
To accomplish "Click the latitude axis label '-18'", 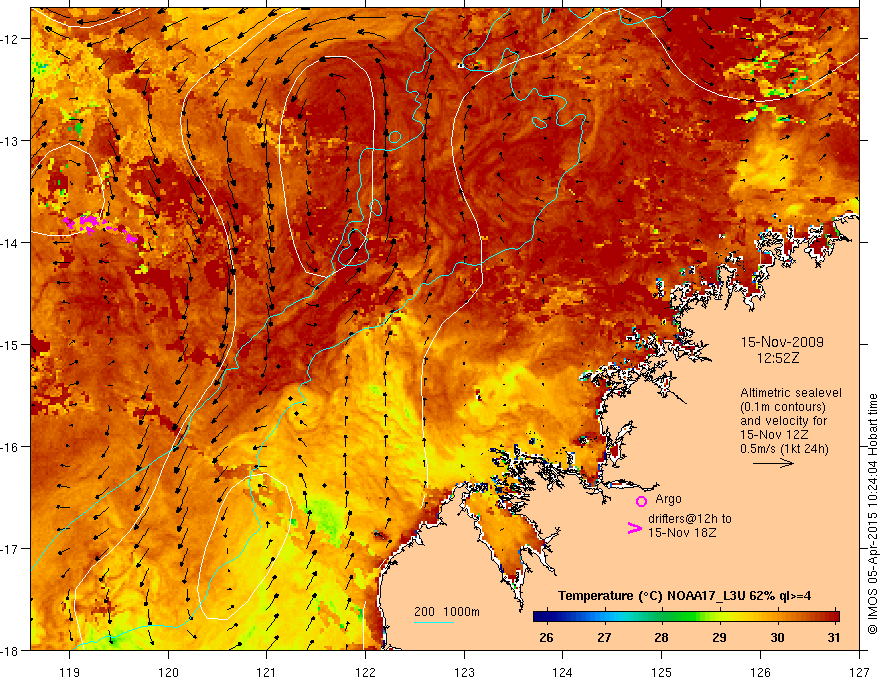I will point(11,651).
